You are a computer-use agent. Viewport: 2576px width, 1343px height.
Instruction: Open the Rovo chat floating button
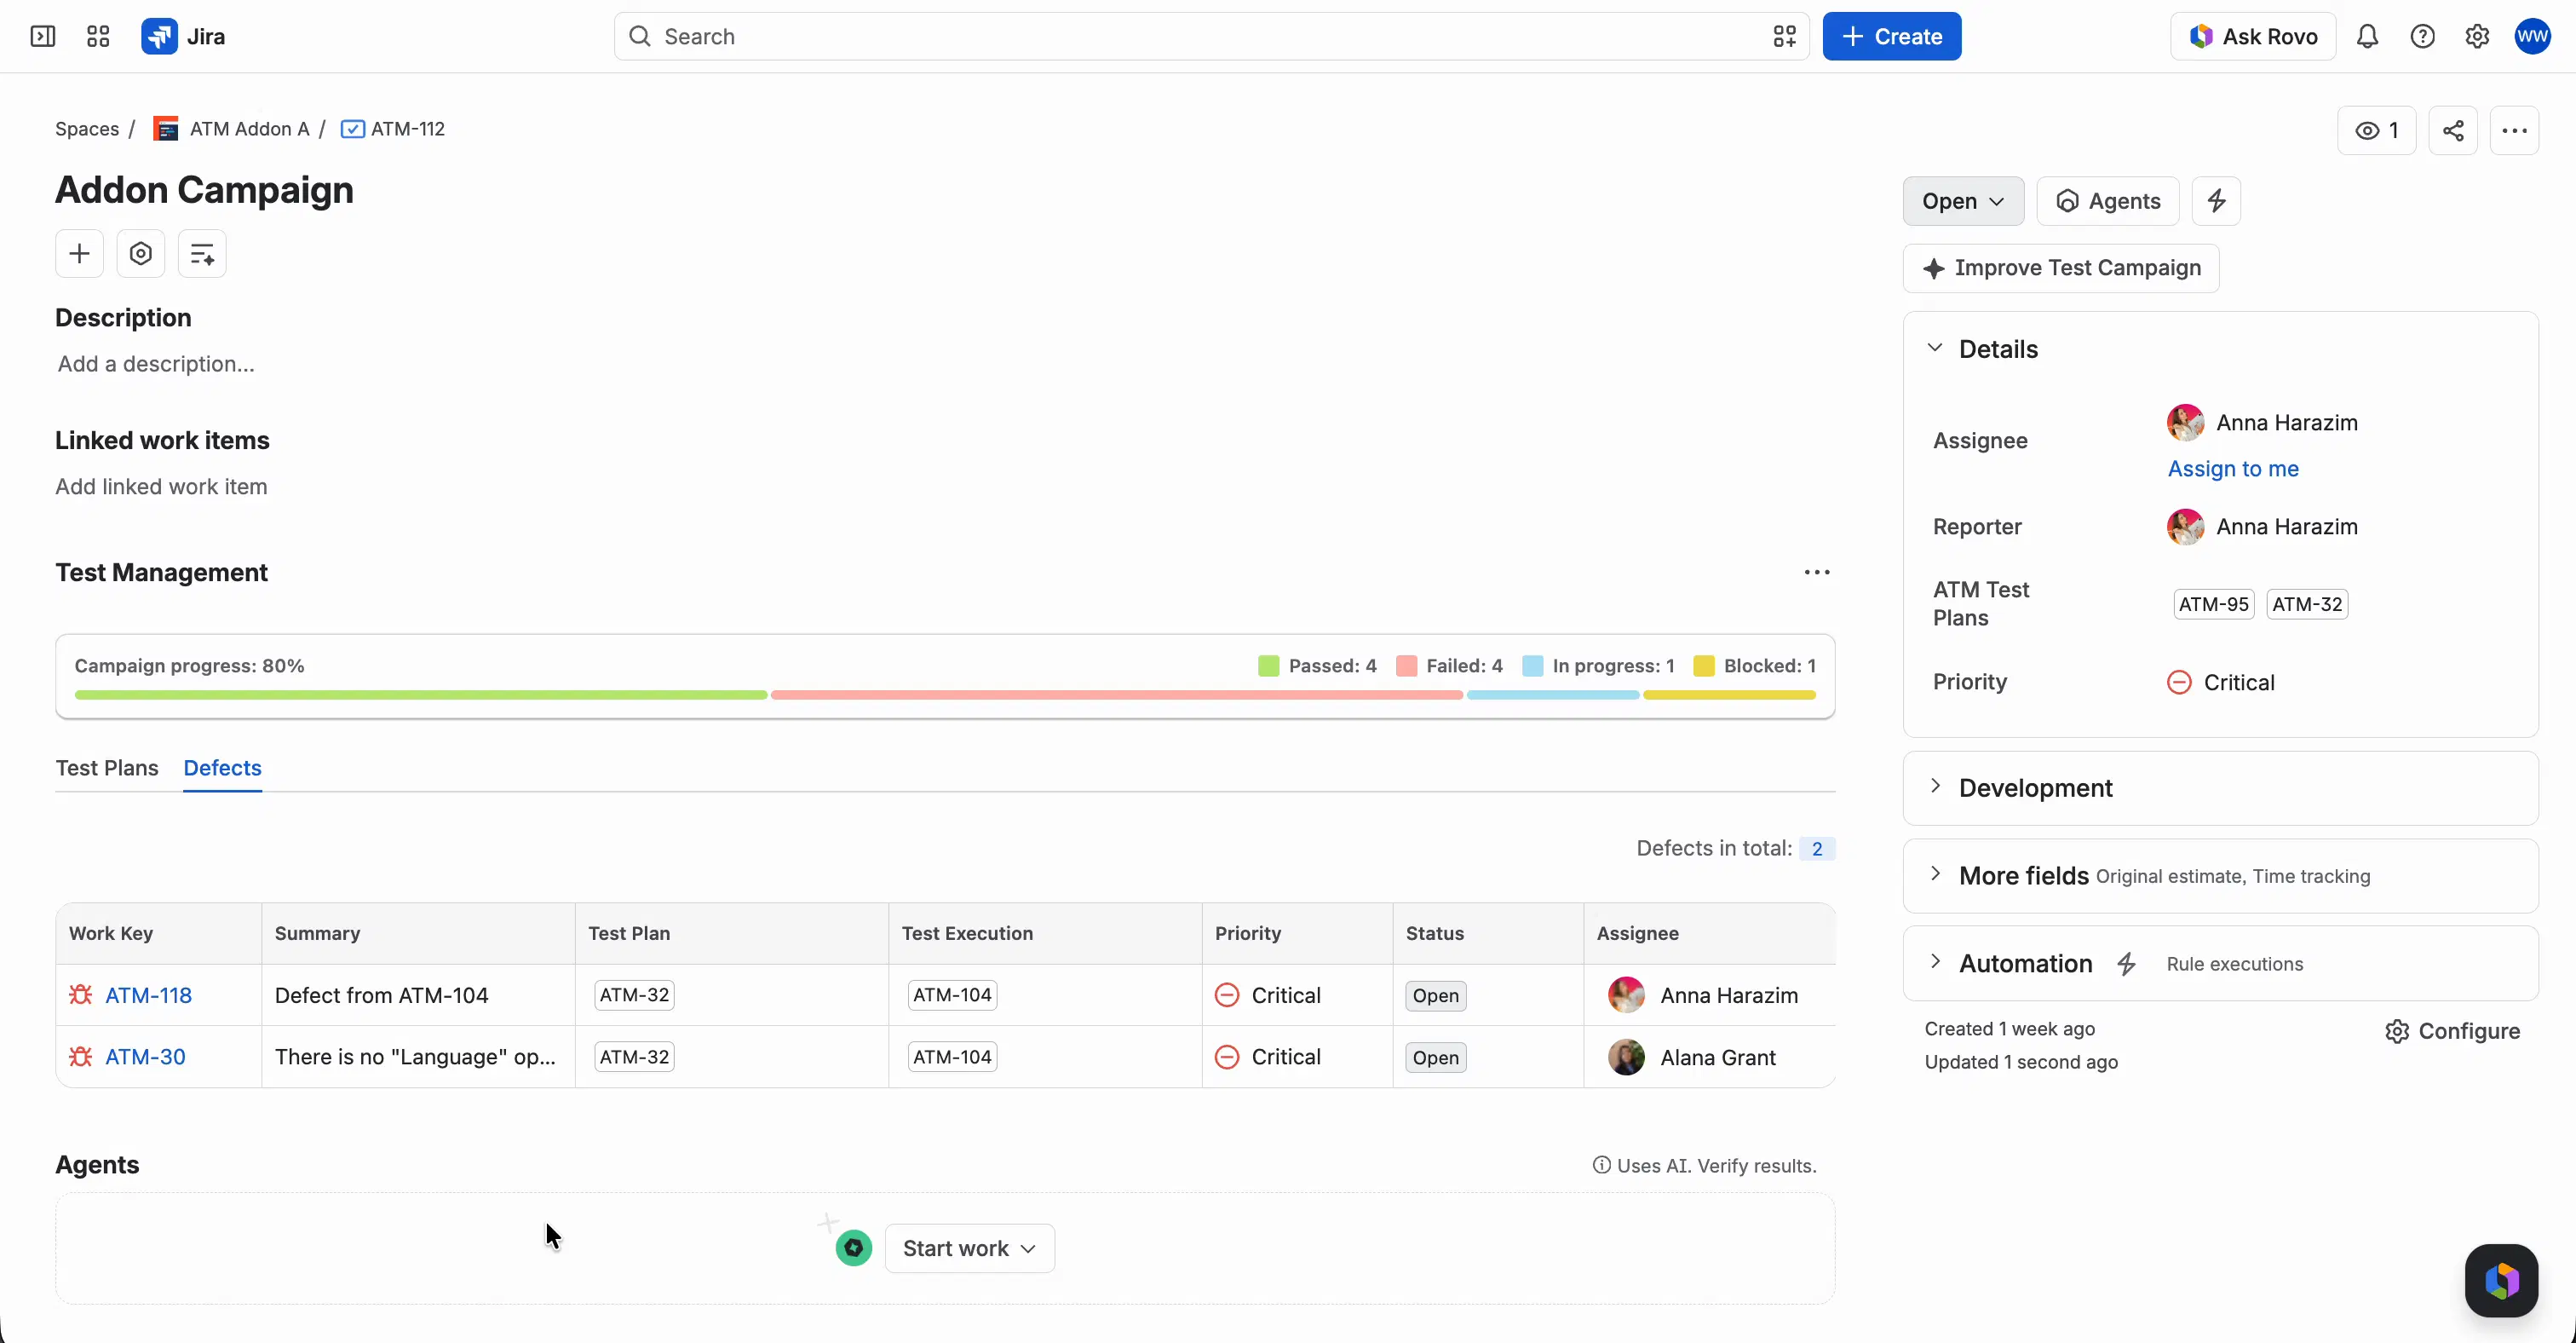point(2501,1280)
